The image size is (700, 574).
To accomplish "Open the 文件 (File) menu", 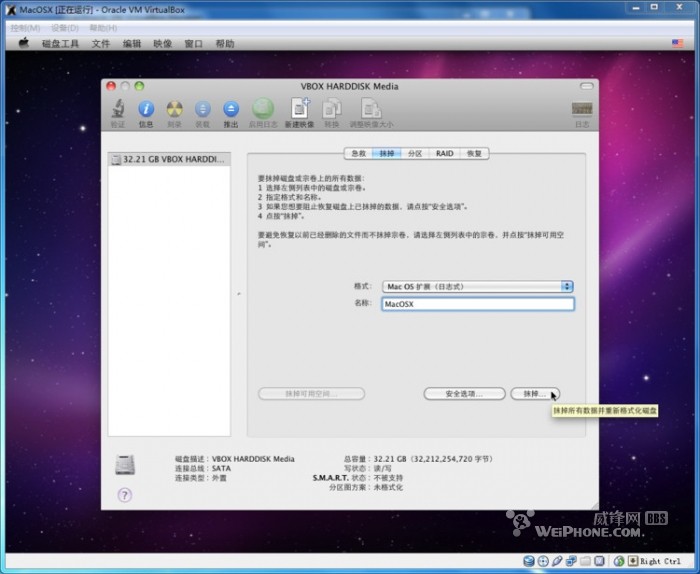I will pyautogui.click(x=100, y=43).
